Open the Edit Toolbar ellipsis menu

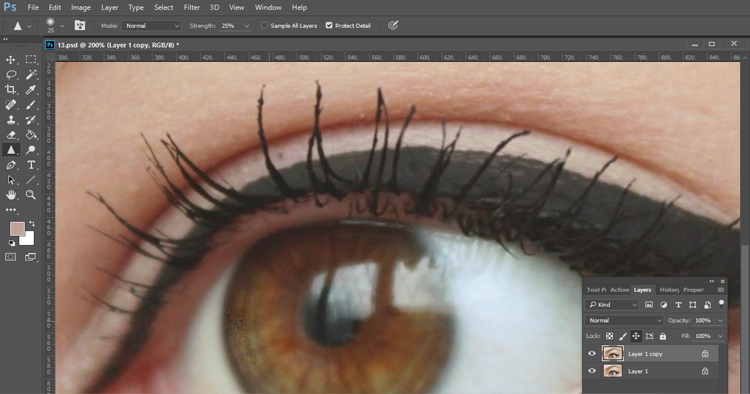(11, 210)
